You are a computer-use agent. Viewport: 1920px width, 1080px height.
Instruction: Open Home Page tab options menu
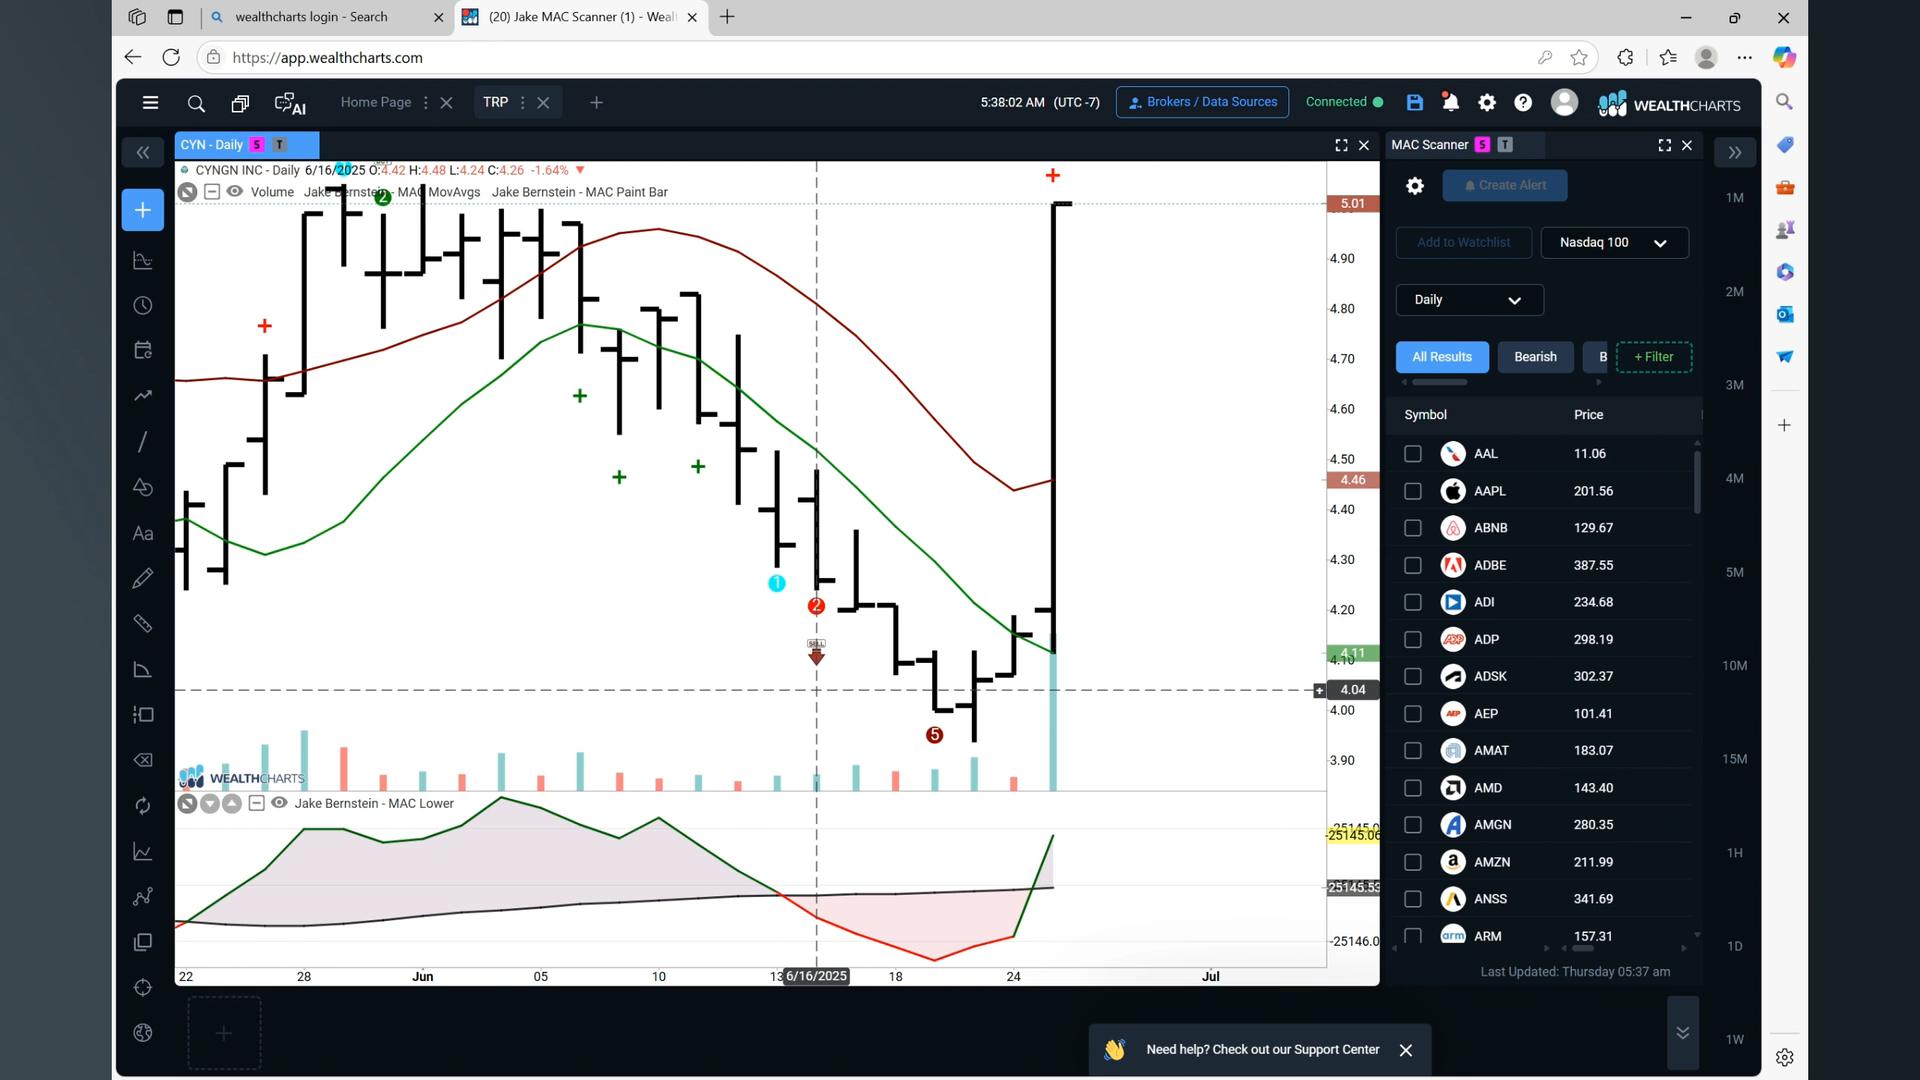[x=426, y=103]
